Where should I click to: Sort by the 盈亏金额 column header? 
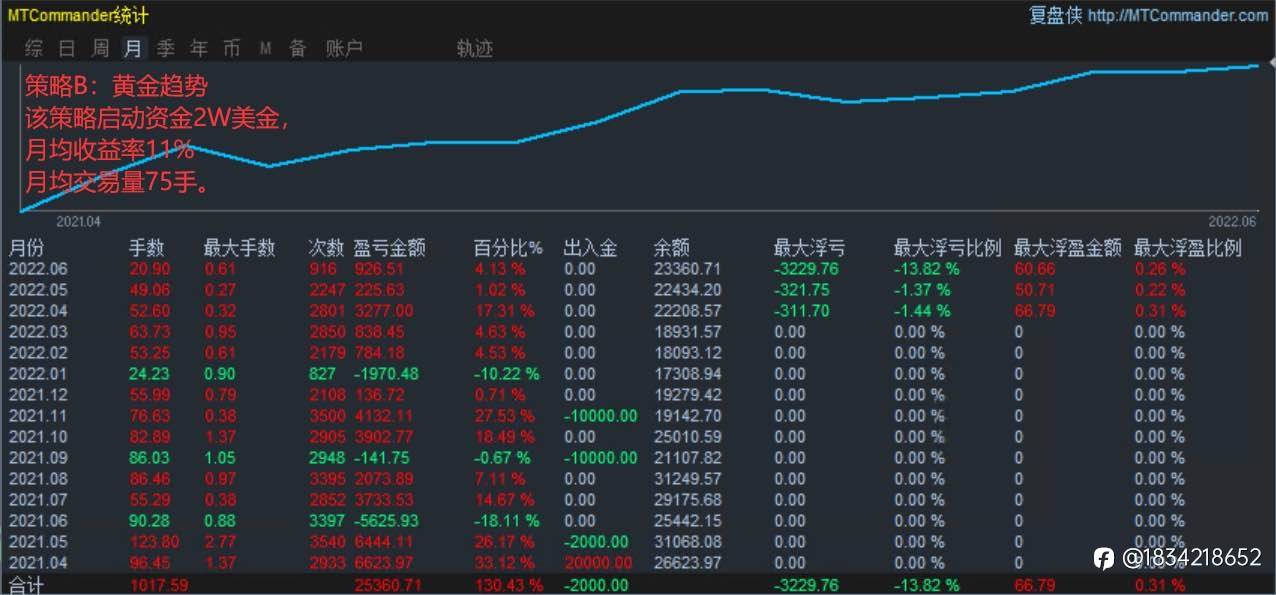(390, 248)
